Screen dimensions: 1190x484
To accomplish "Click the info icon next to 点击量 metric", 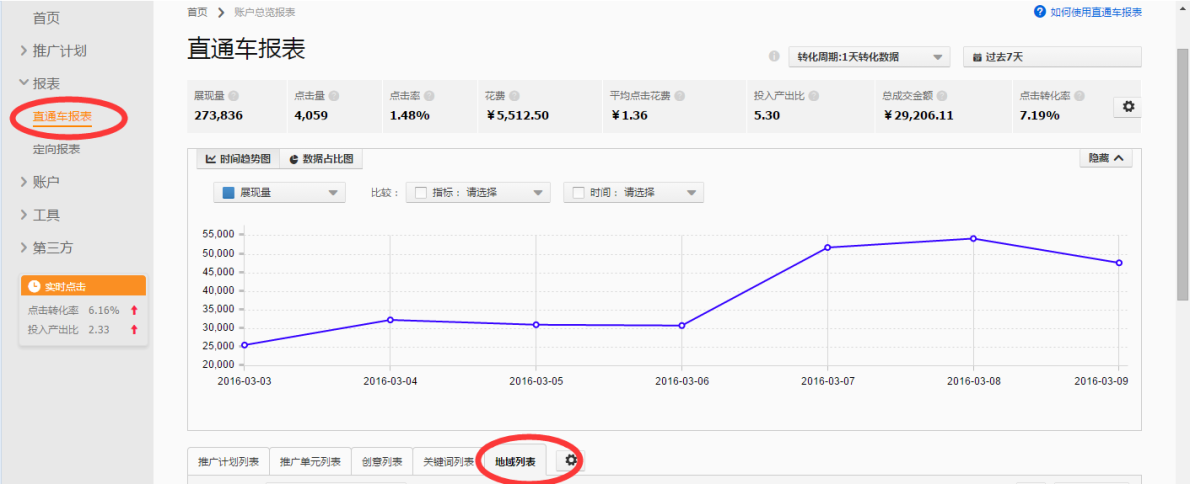I will click(x=334, y=96).
